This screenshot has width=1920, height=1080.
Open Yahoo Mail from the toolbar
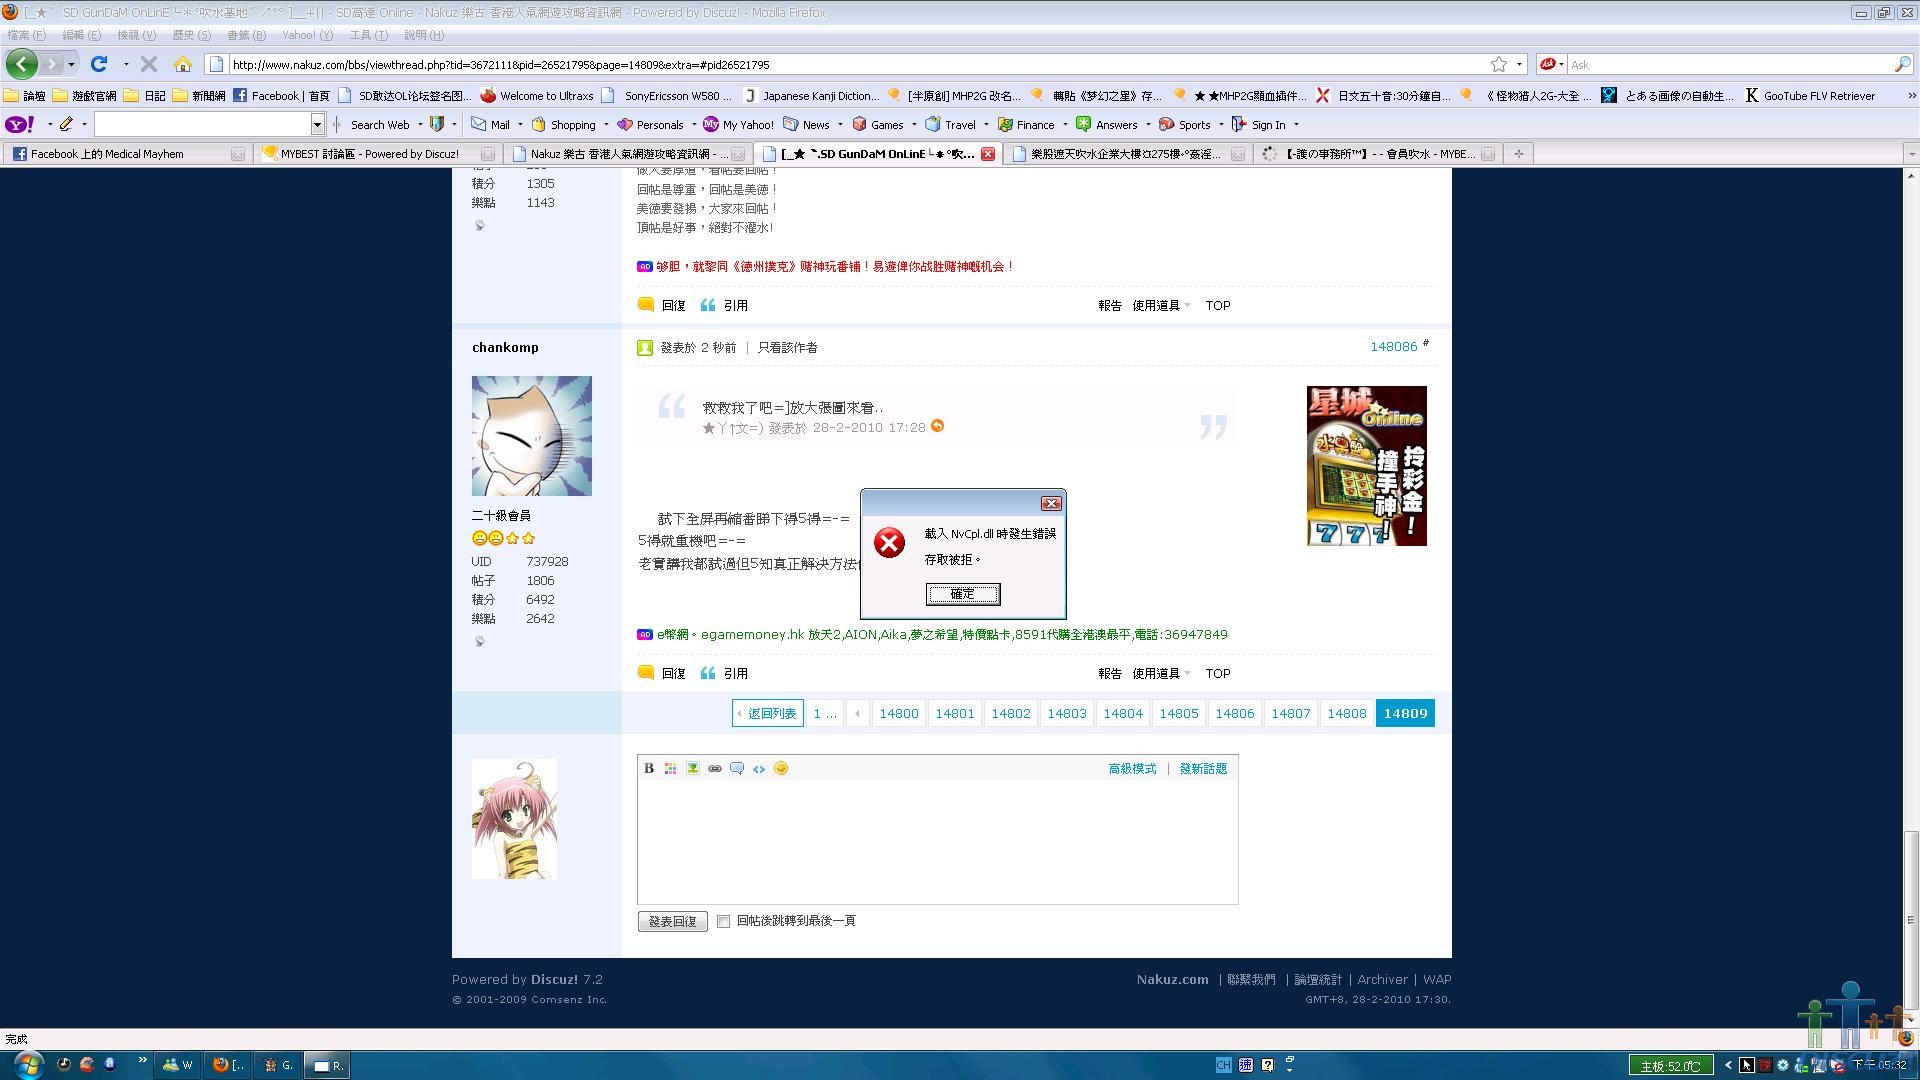tap(490, 124)
